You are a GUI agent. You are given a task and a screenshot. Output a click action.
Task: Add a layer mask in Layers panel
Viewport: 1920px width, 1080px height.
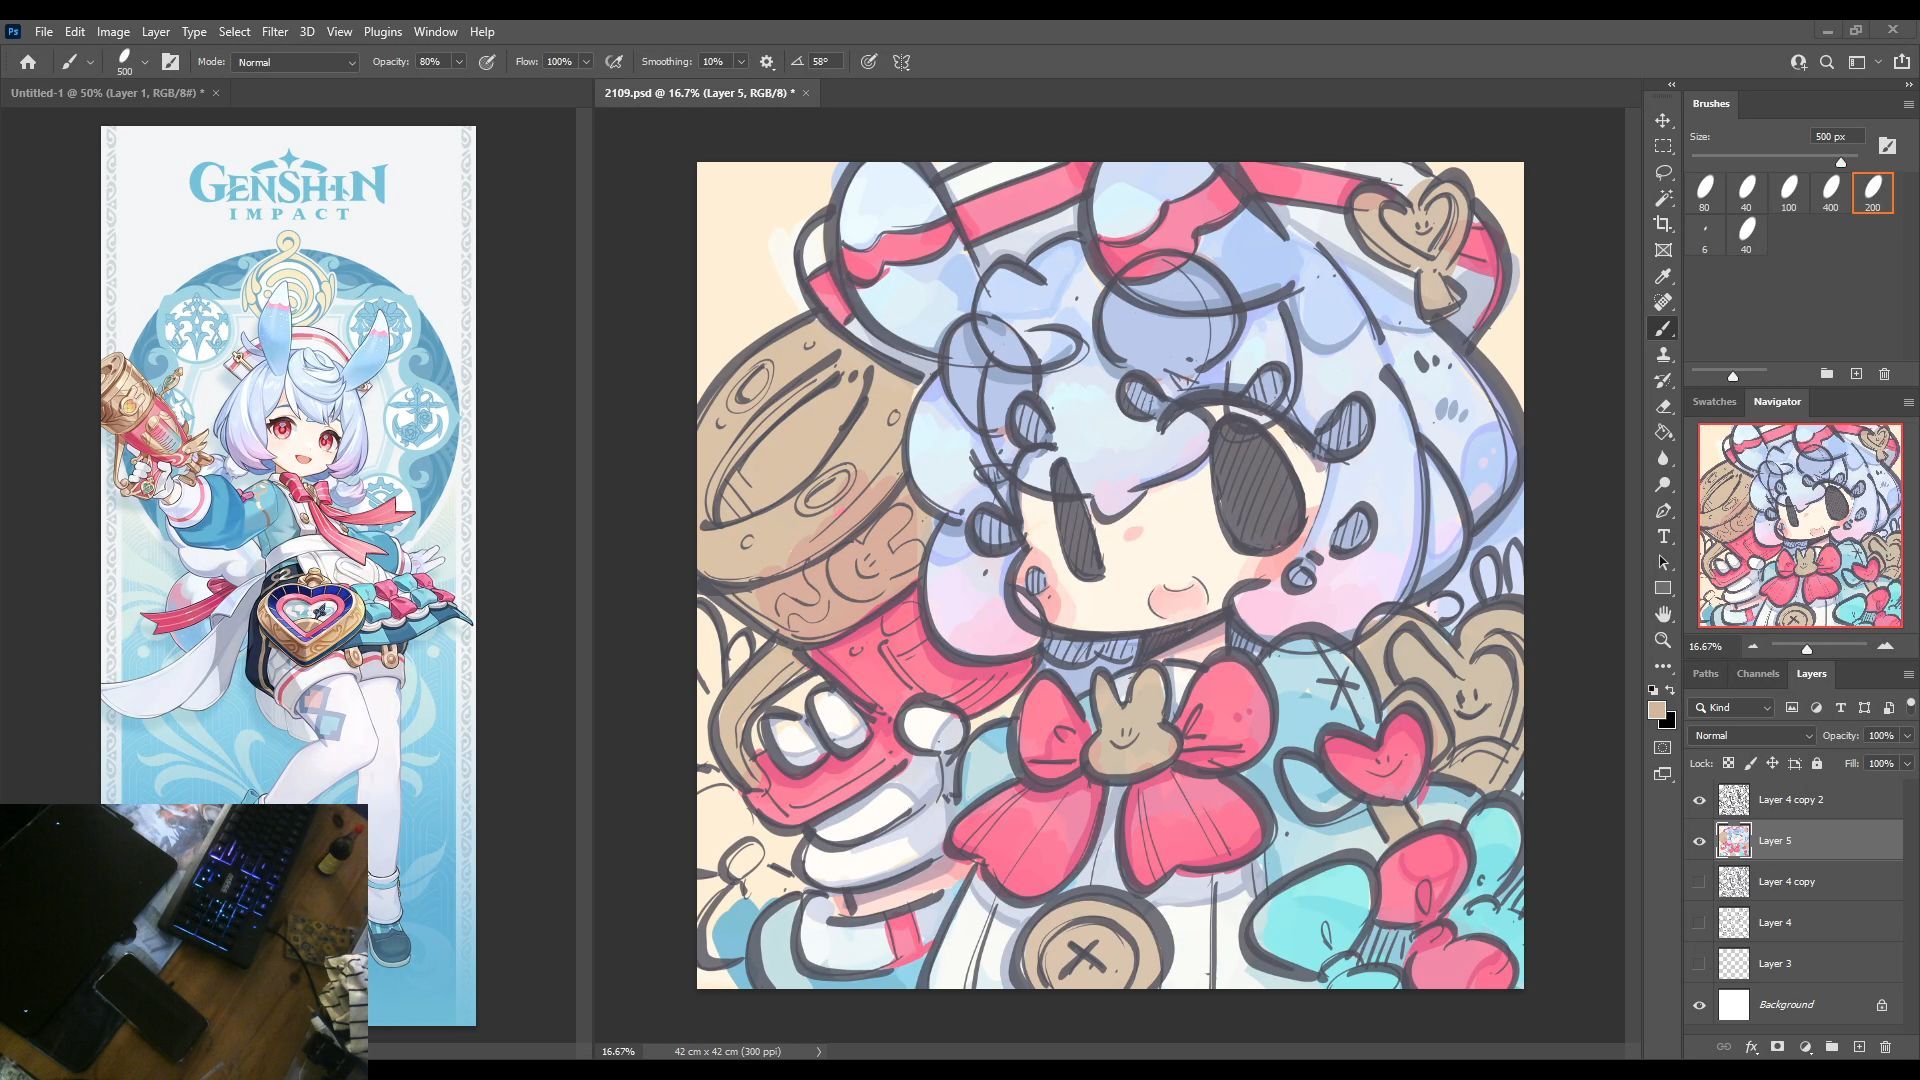(1777, 1047)
